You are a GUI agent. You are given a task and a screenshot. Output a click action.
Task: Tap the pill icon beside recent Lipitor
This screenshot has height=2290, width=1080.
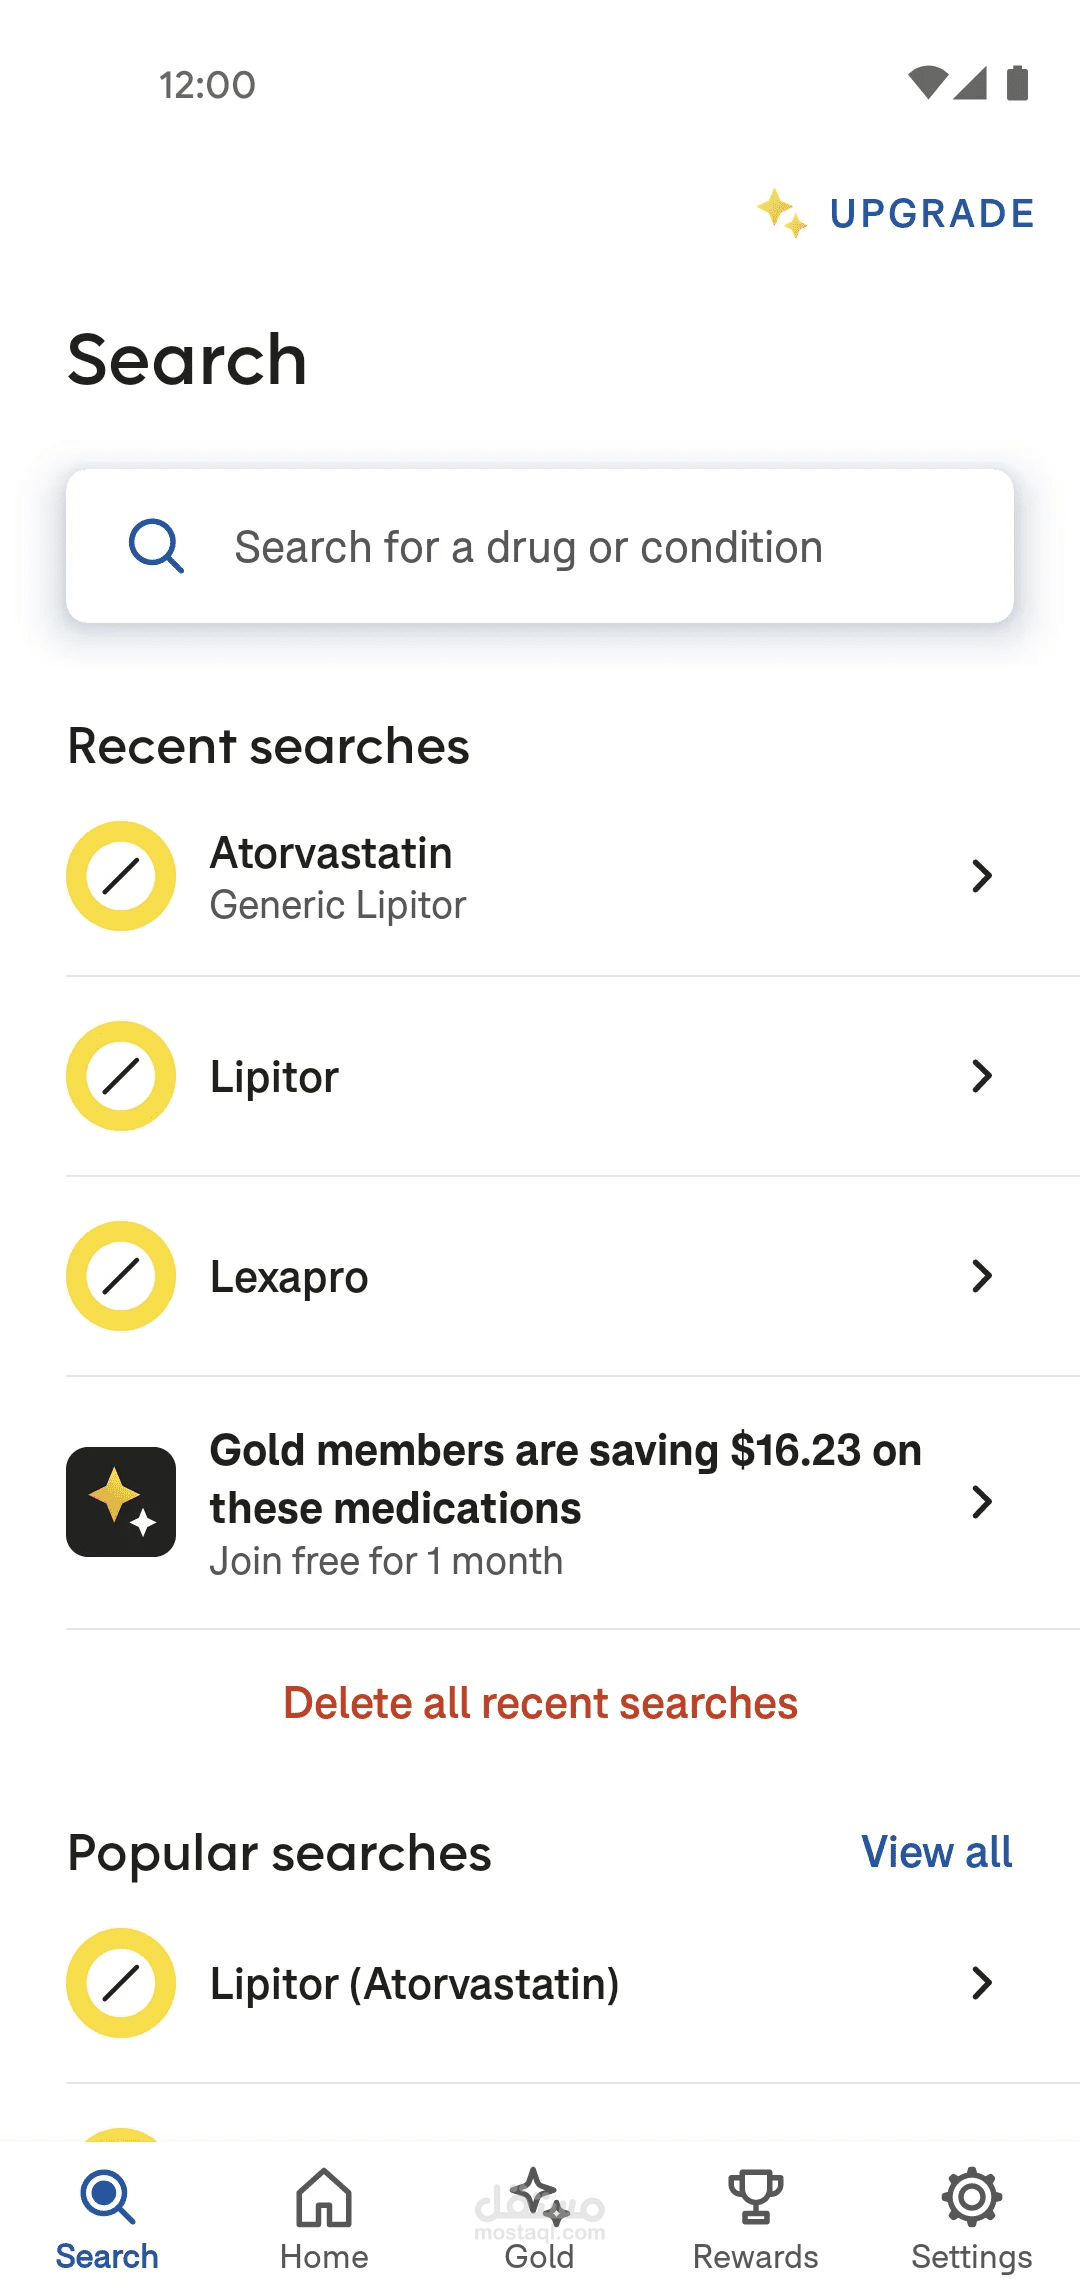click(x=121, y=1076)
